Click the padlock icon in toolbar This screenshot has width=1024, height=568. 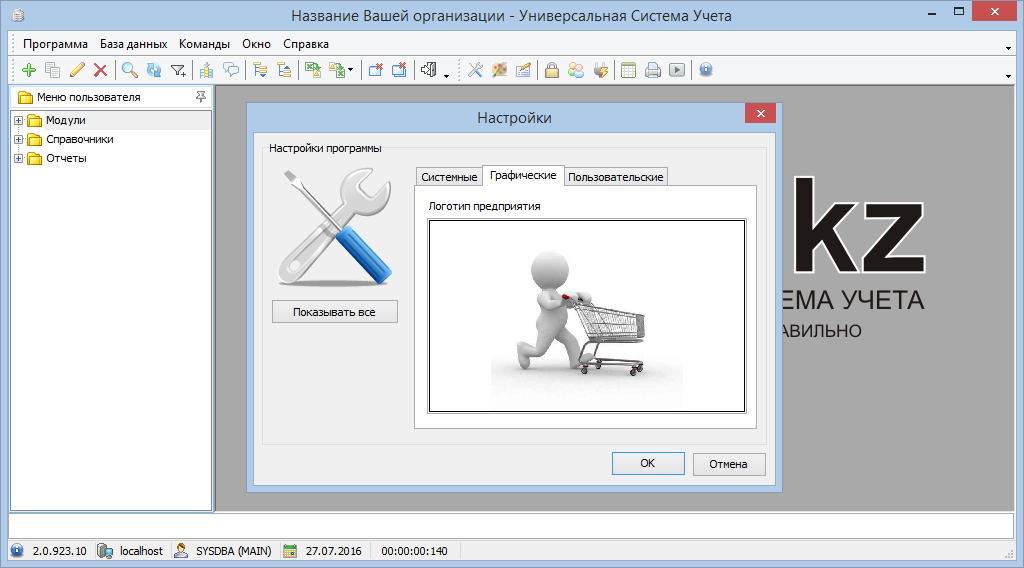tap(551, 70)
